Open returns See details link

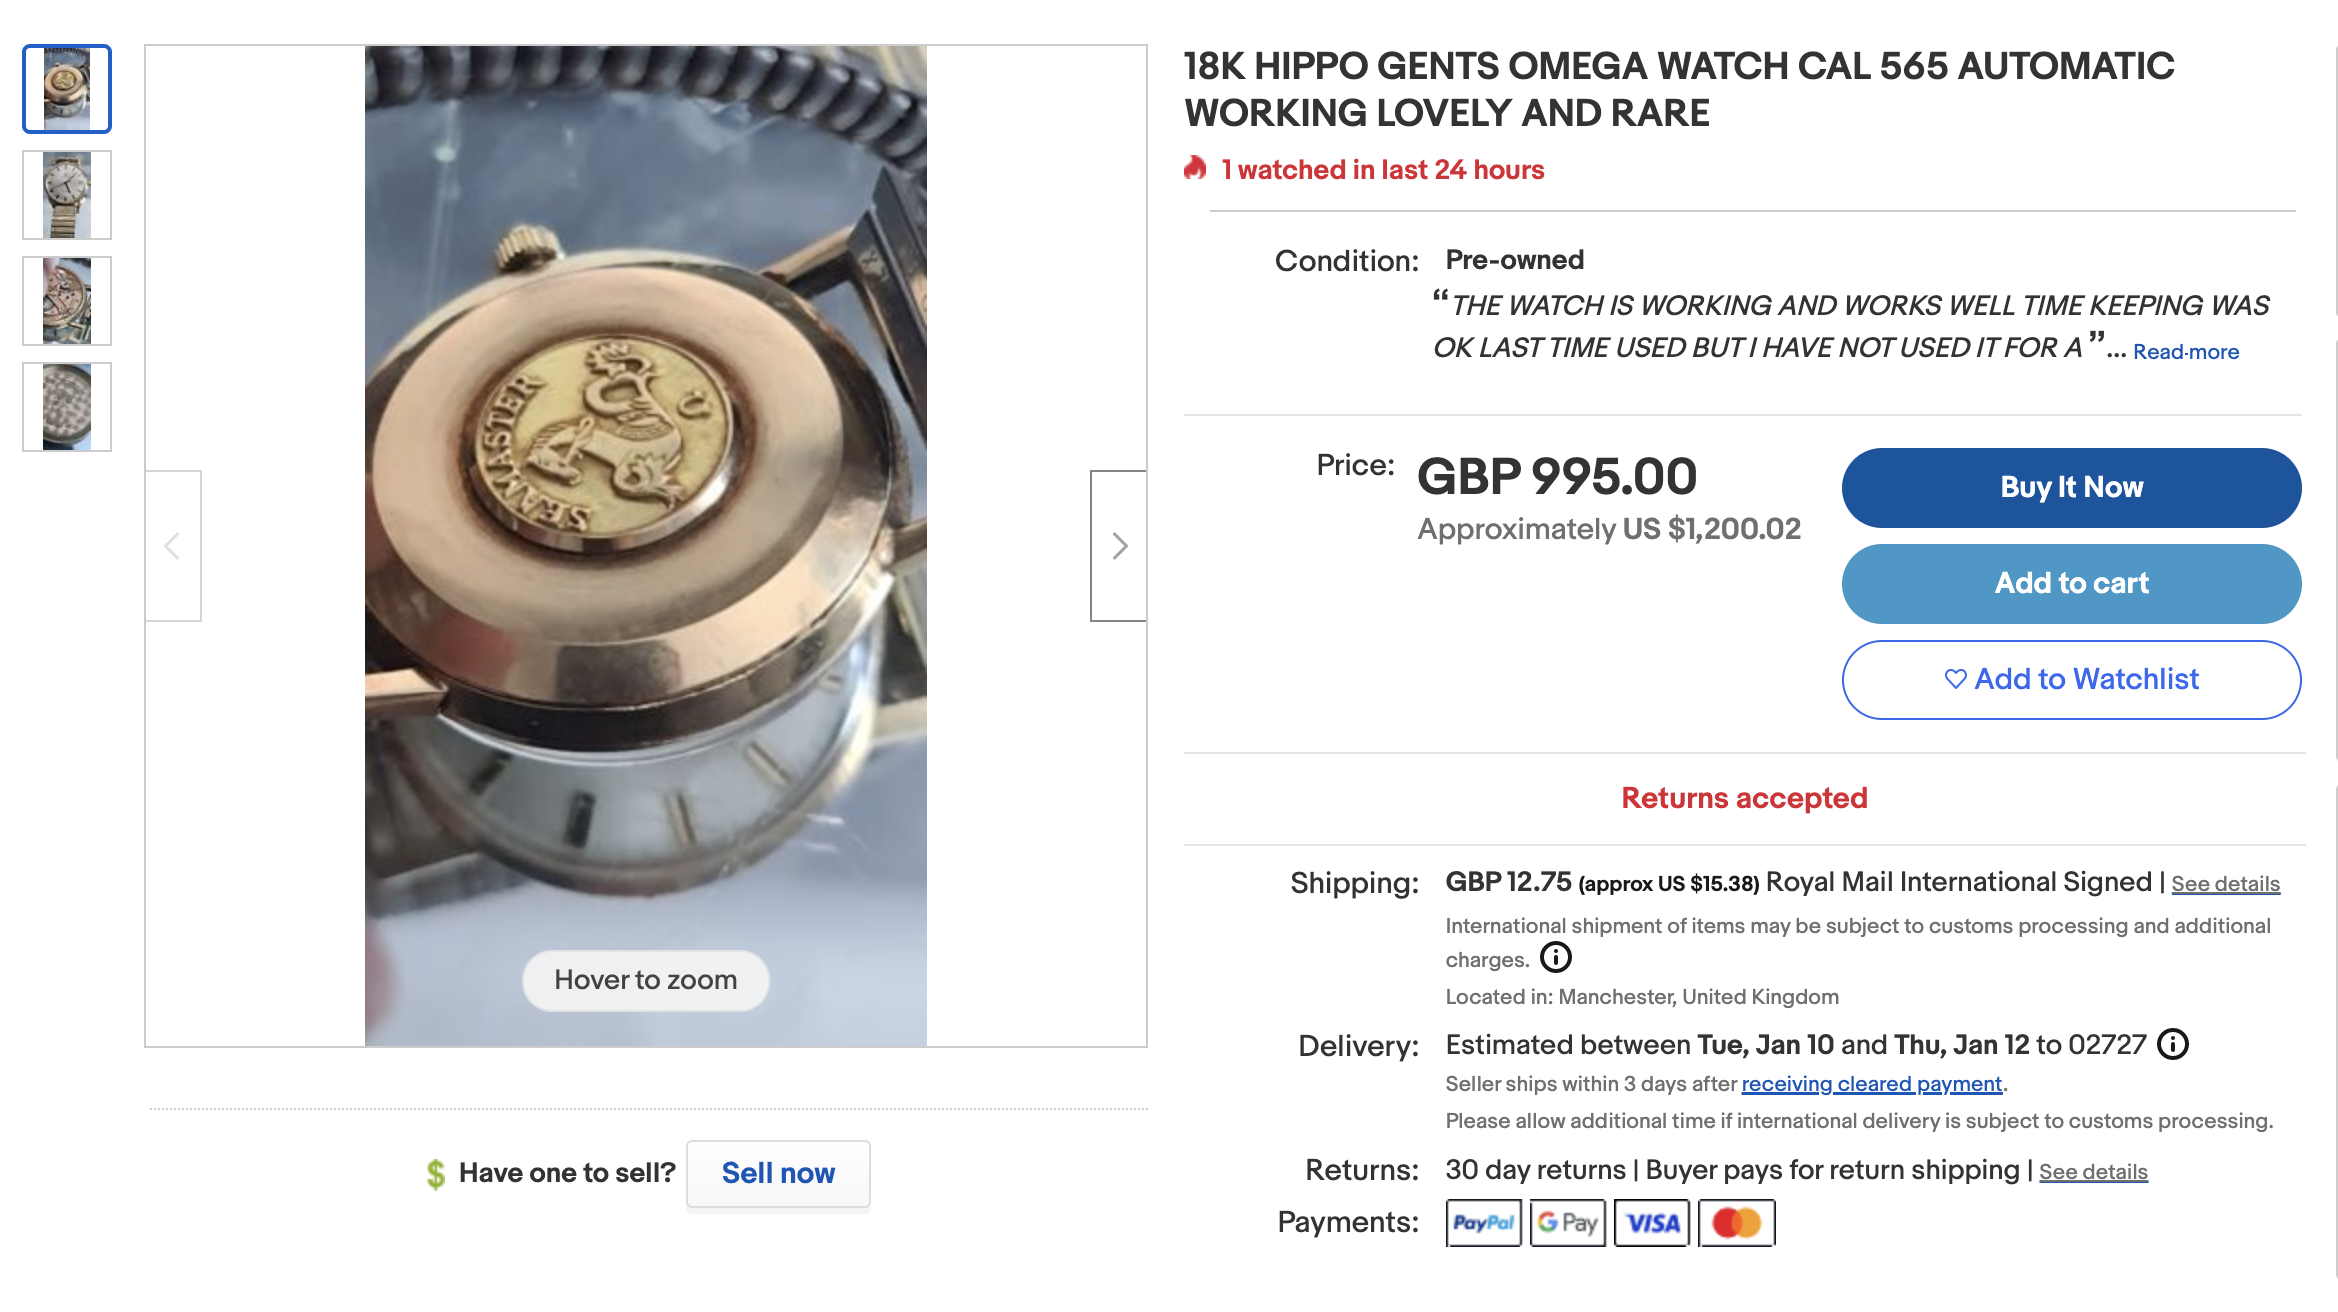click(x=2093, y=1172)
